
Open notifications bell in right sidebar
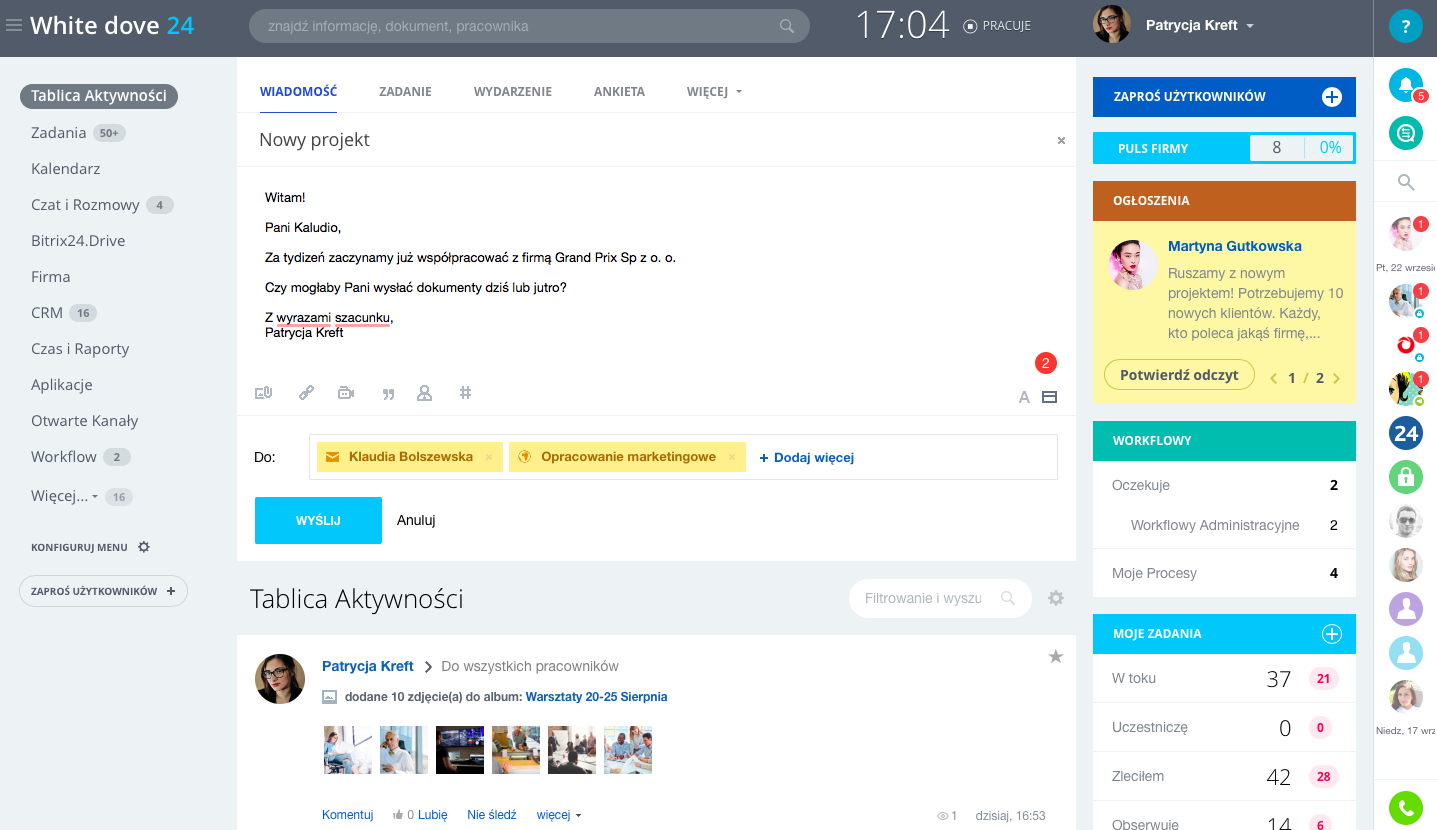coord(1405,85)
